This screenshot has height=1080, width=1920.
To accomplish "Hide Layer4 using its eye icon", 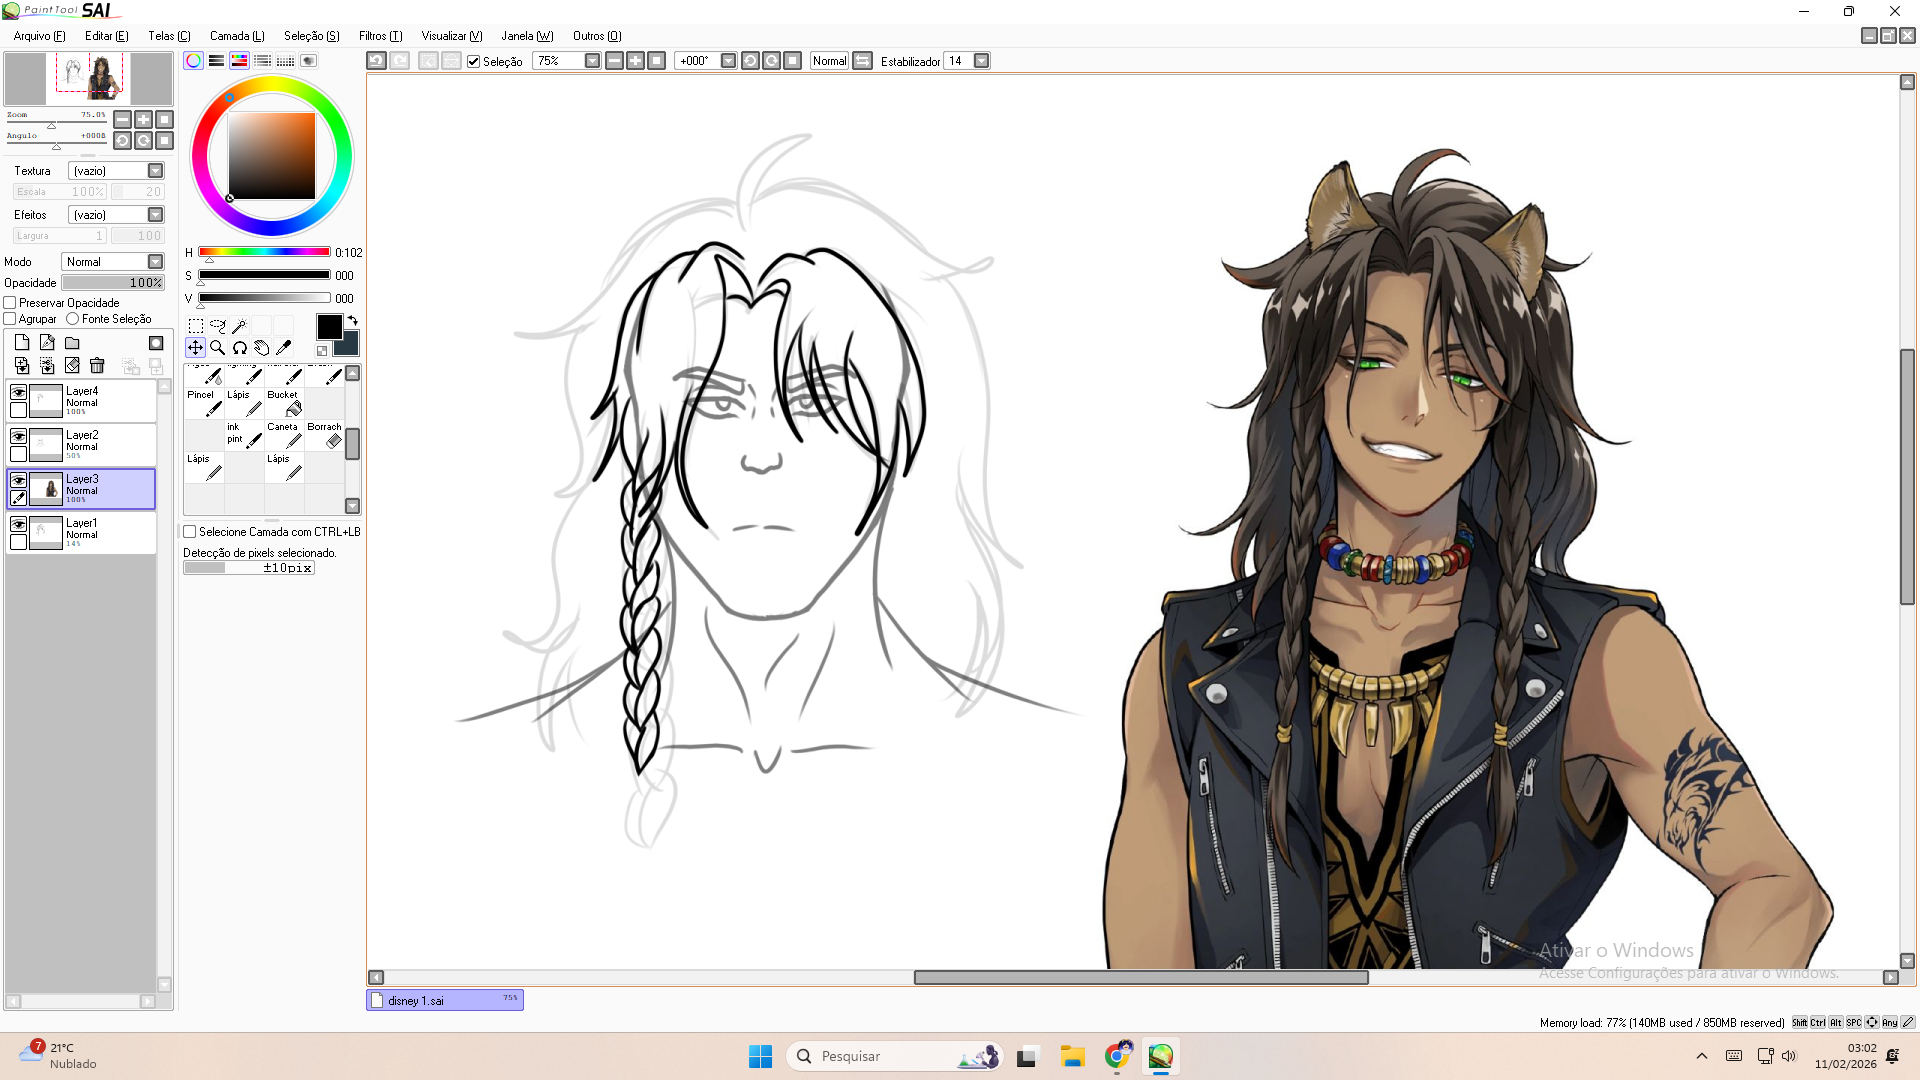I will [x=18, y=393].
